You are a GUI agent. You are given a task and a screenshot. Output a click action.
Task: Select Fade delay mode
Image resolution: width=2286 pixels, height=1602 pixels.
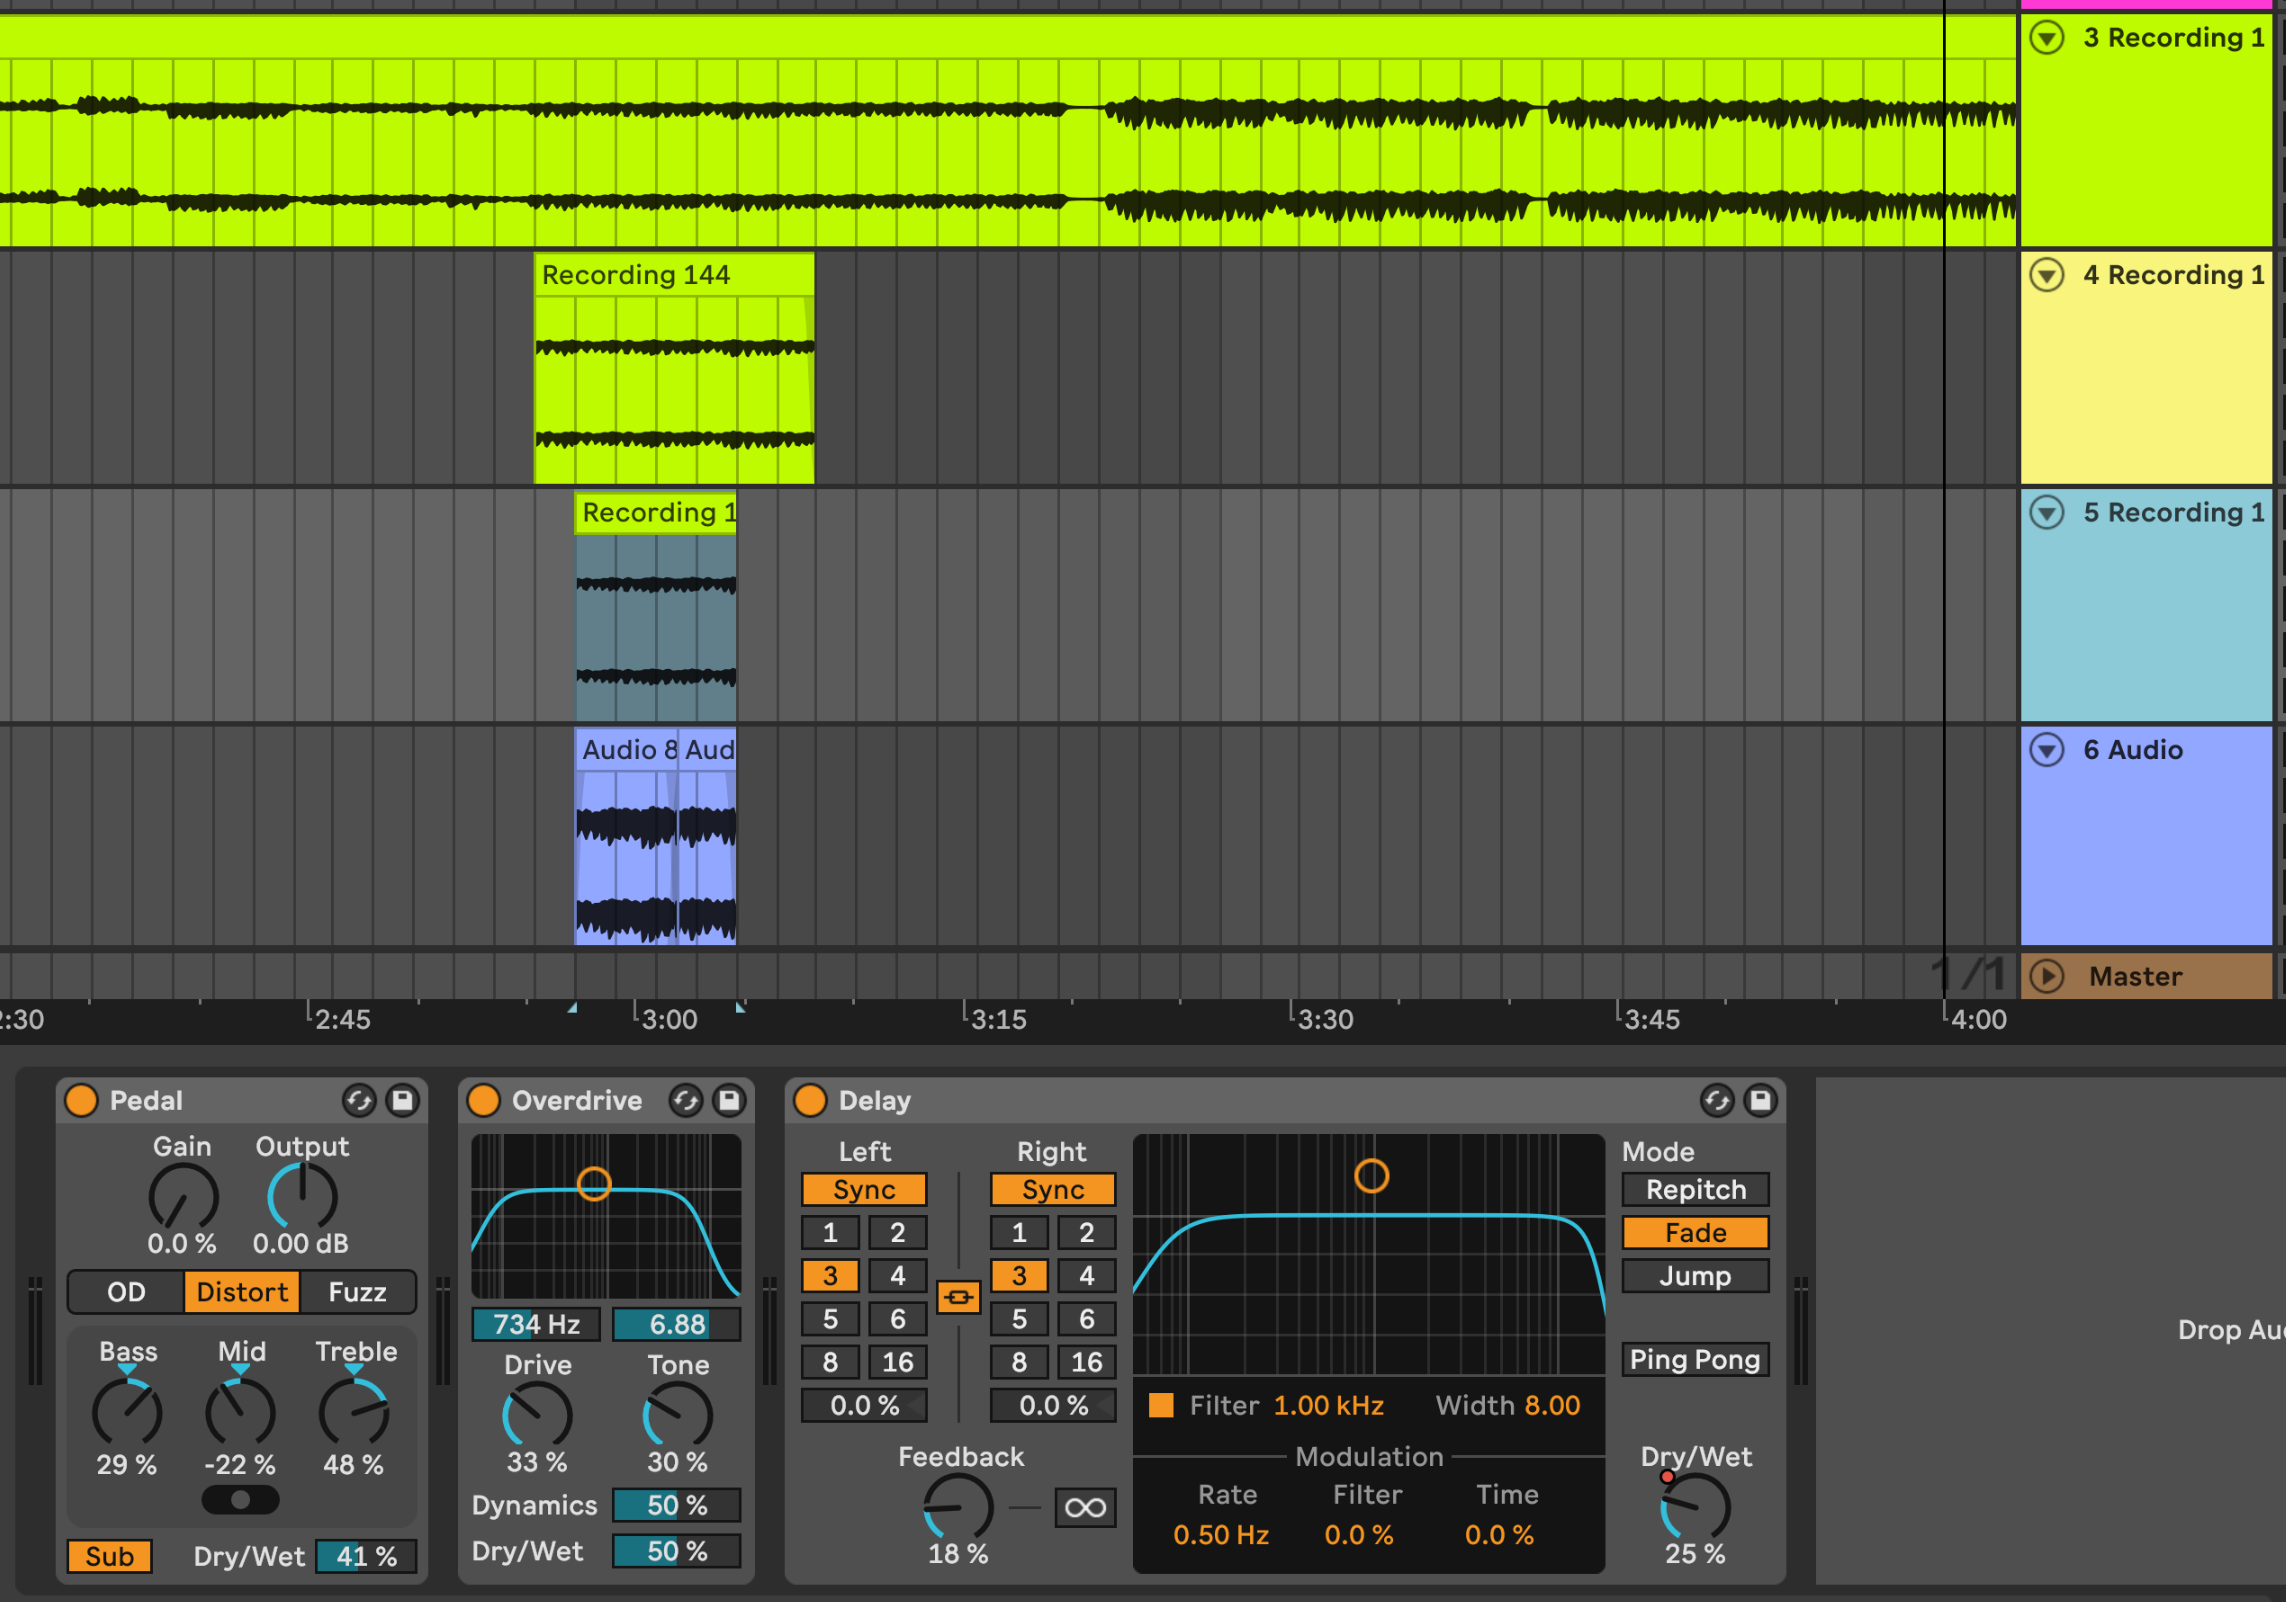coord(1696,1232)
